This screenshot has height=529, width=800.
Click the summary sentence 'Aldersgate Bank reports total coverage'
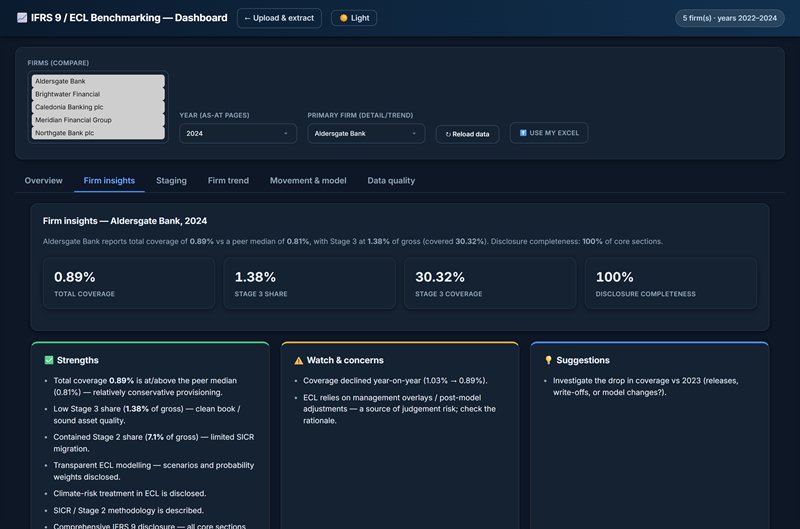[353, 241]
